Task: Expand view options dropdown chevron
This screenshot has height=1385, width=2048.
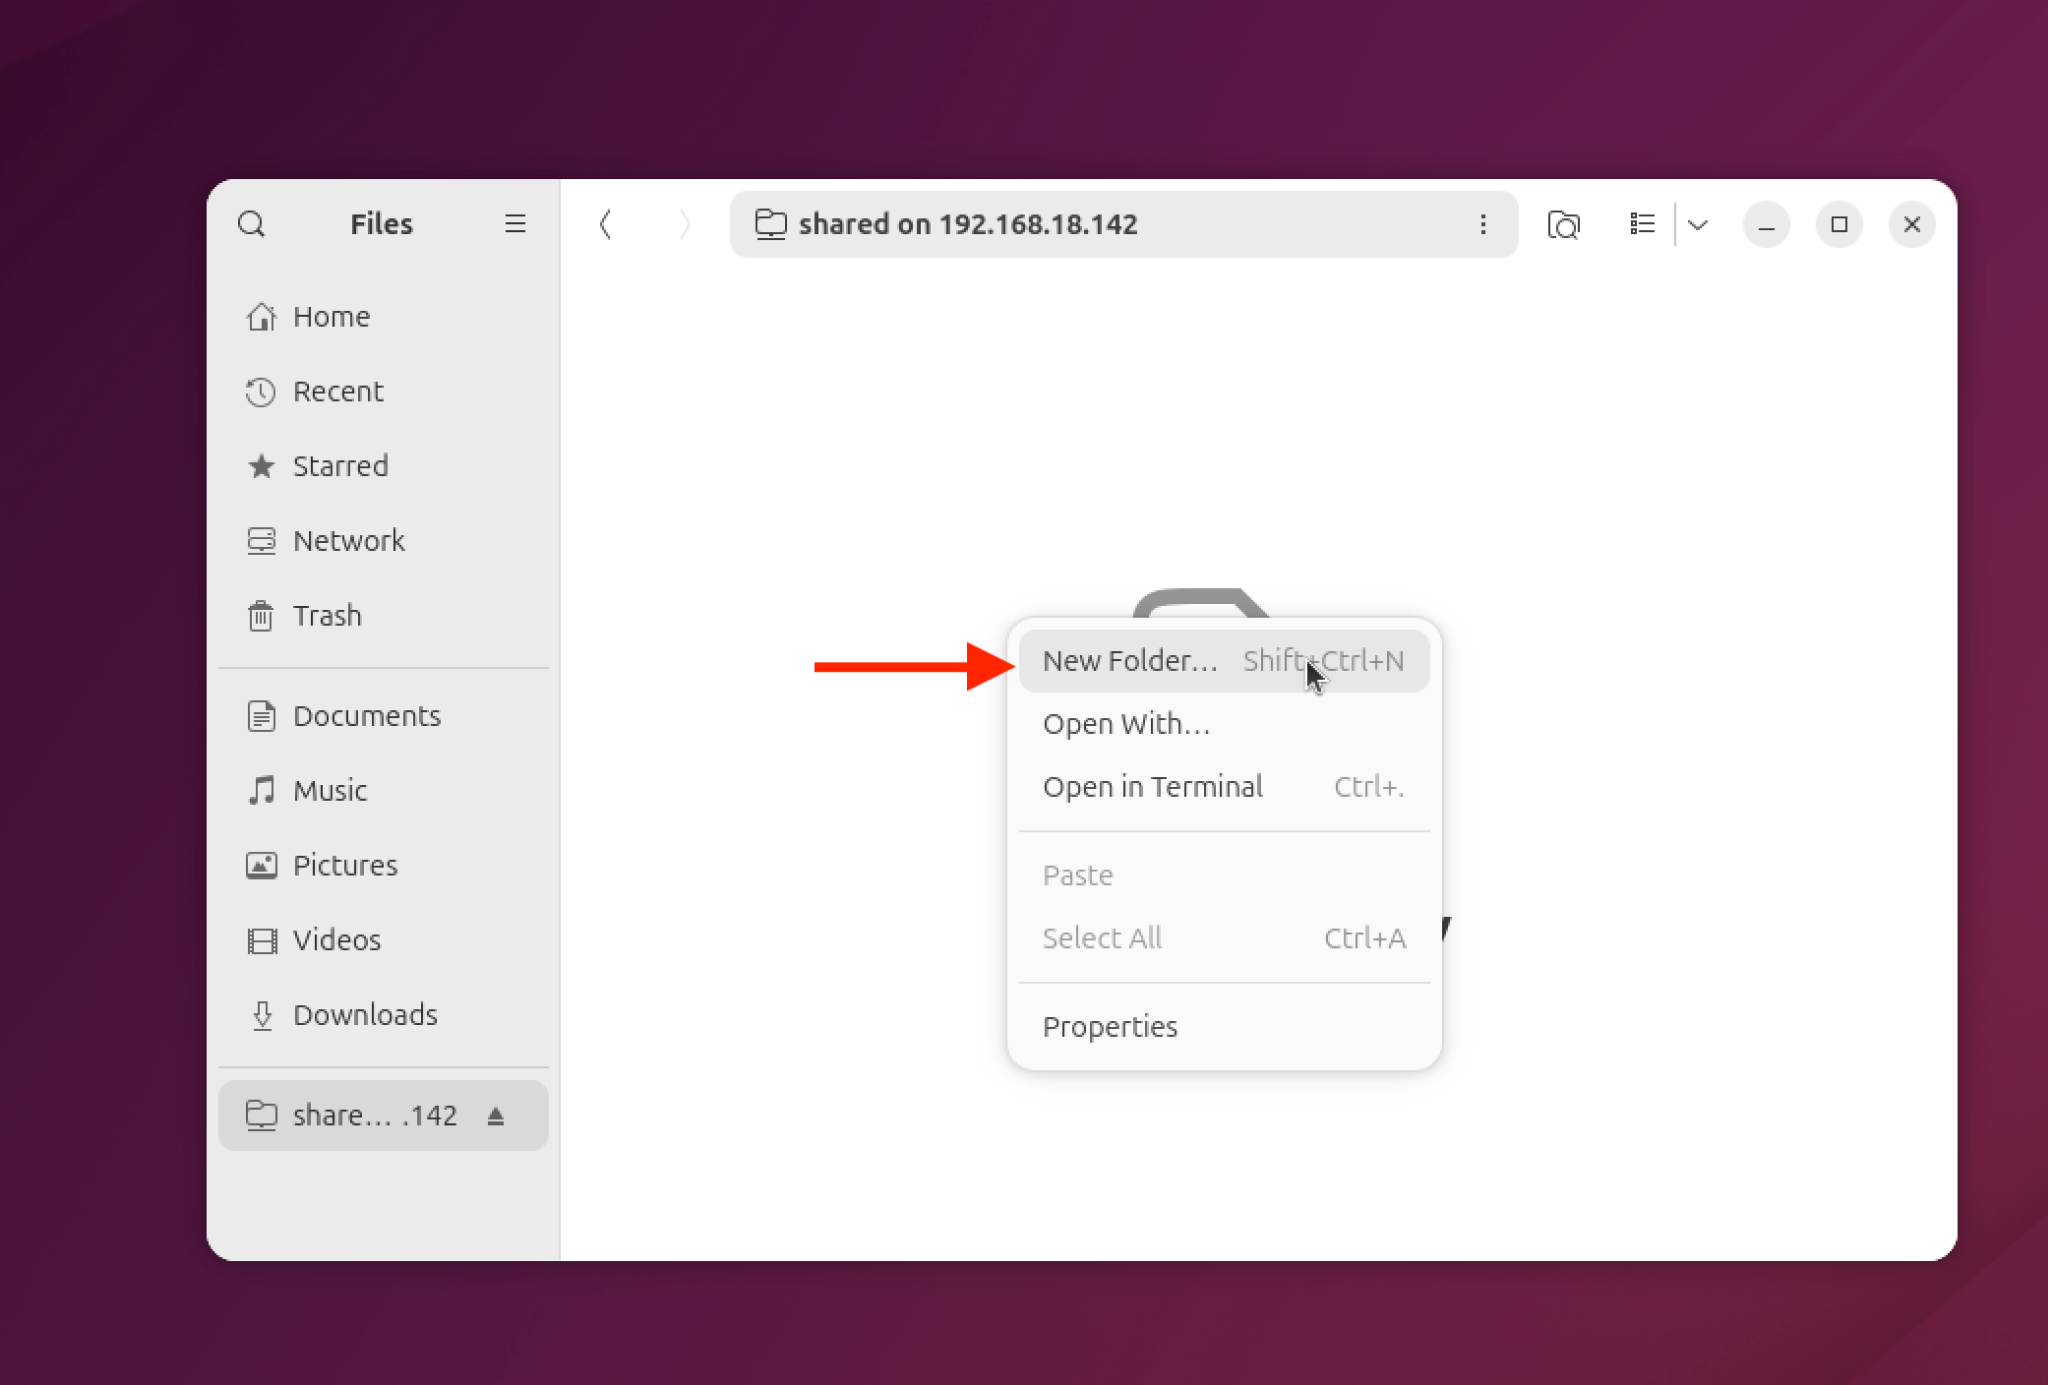Action: coord(1698,224)
